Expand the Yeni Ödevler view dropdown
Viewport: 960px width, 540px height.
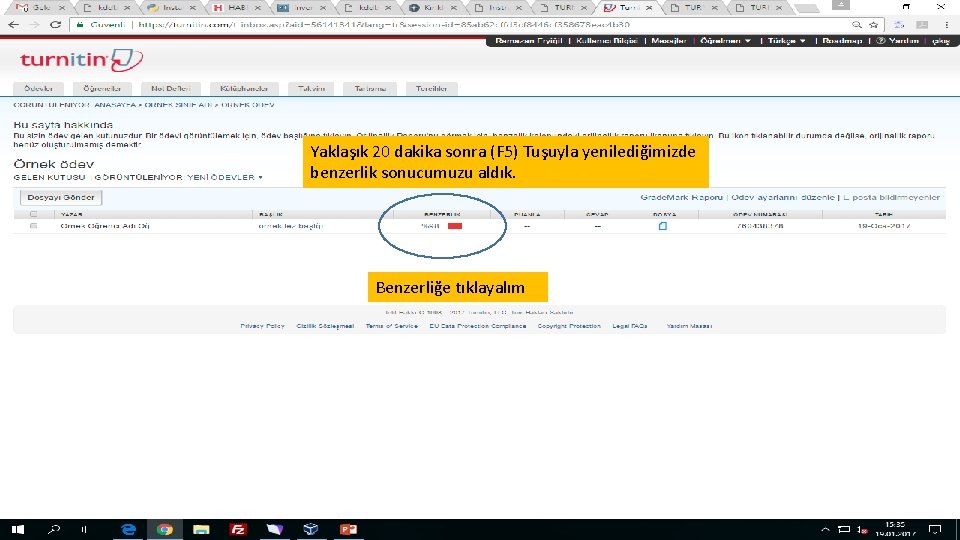click(x=225, y=178)
